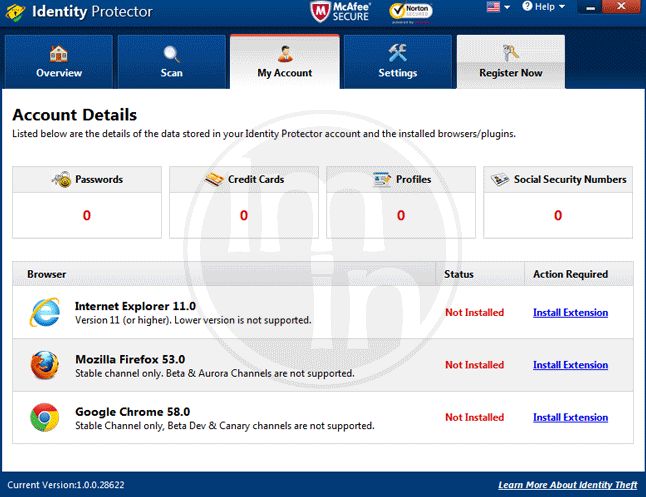This screenshot has width=646, height=497.
Task: Click the Google Chrome browser icon
Action: (44, 417)
